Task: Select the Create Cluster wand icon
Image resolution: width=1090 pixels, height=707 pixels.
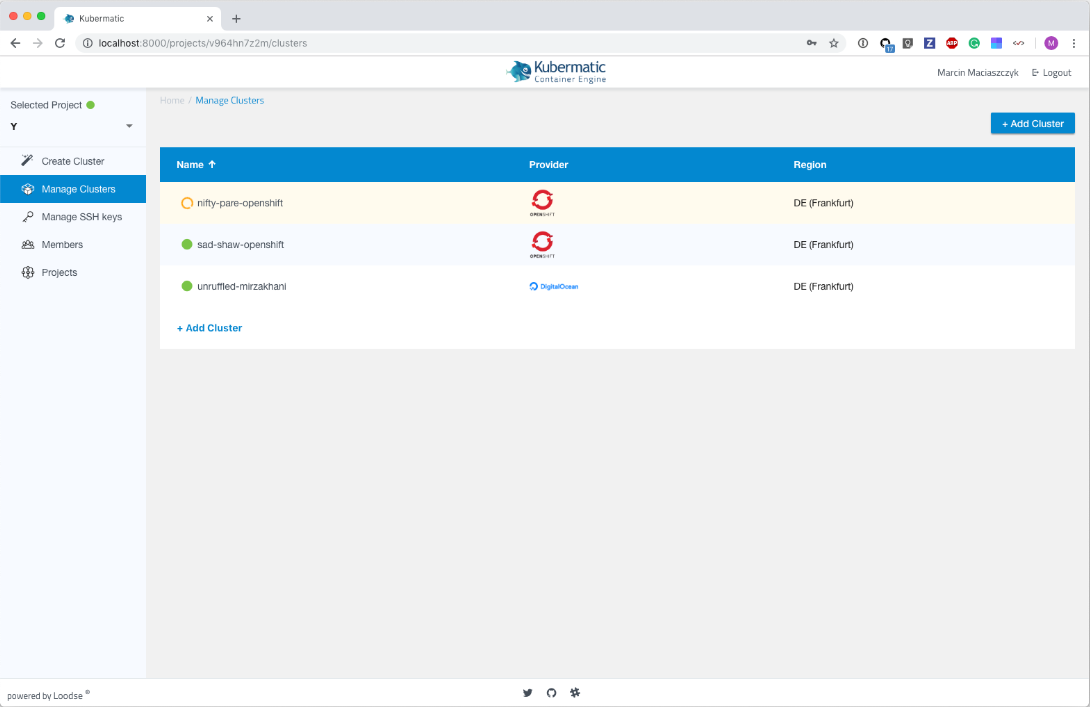Action: pyautogui.click(x=28, y=161)
